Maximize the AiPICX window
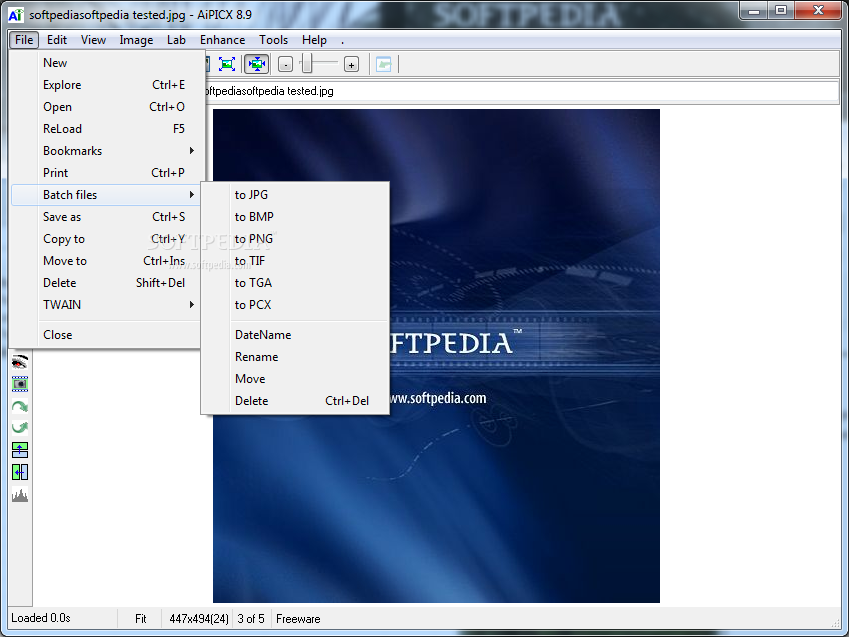 pos(781,10)
